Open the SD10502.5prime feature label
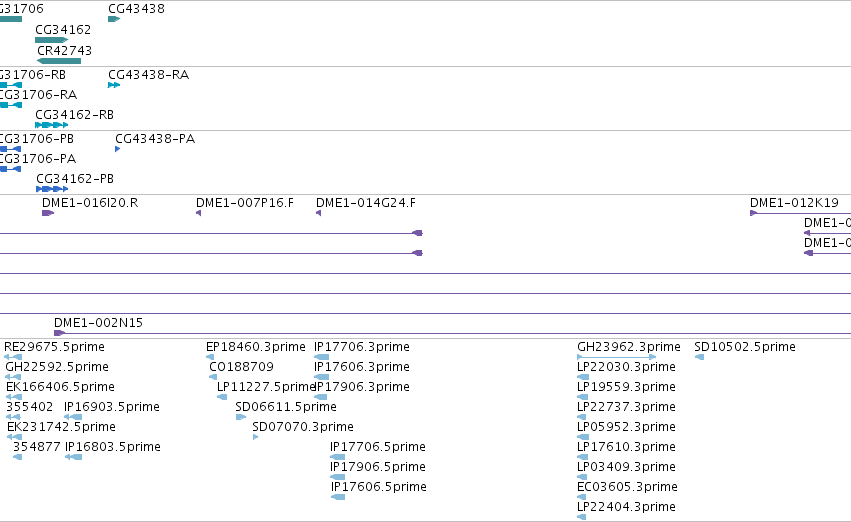Screen dimensions: 851x522 point(745,347)
